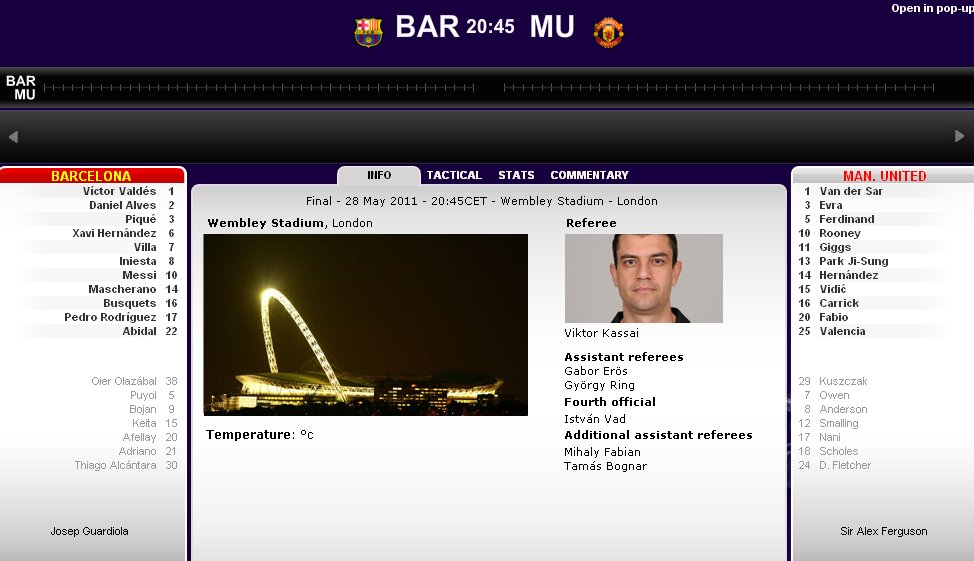Screen dimensions: 974x561
Task: Open the STATS tab
Action: (x=516, y=175)
